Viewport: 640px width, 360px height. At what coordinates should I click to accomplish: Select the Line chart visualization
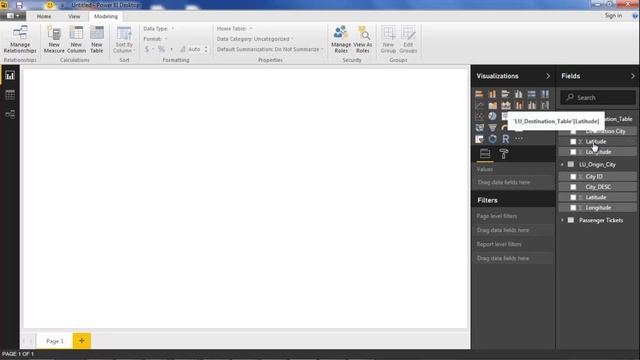[479, 105]
